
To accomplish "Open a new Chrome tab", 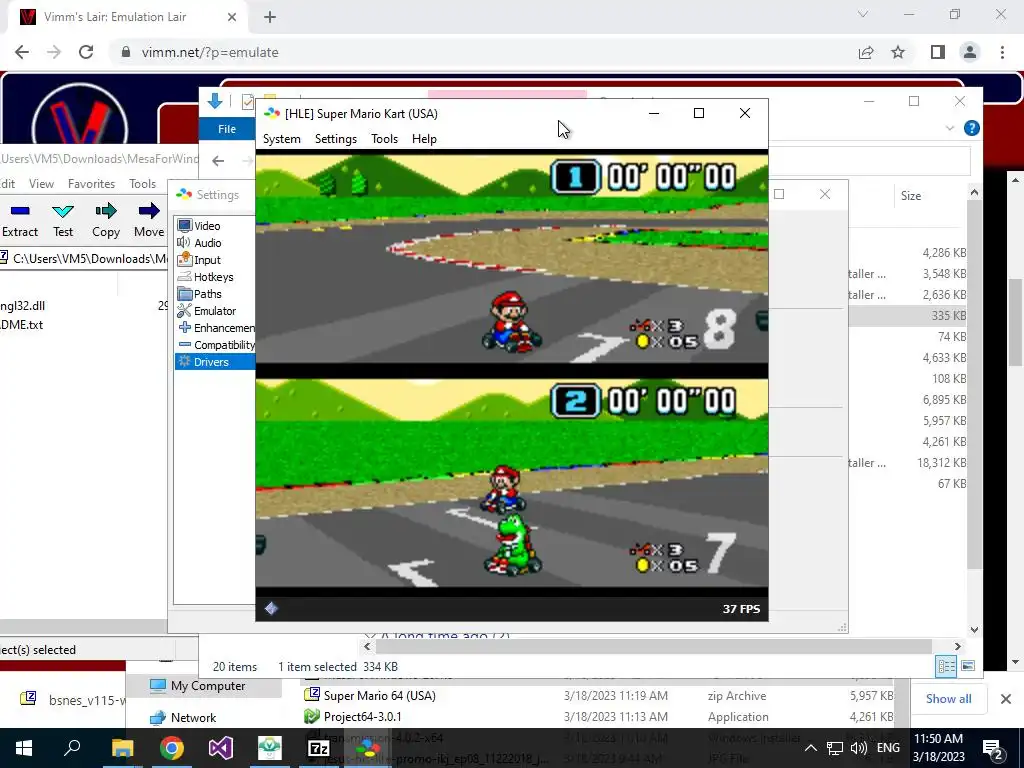I will point(270,17).
